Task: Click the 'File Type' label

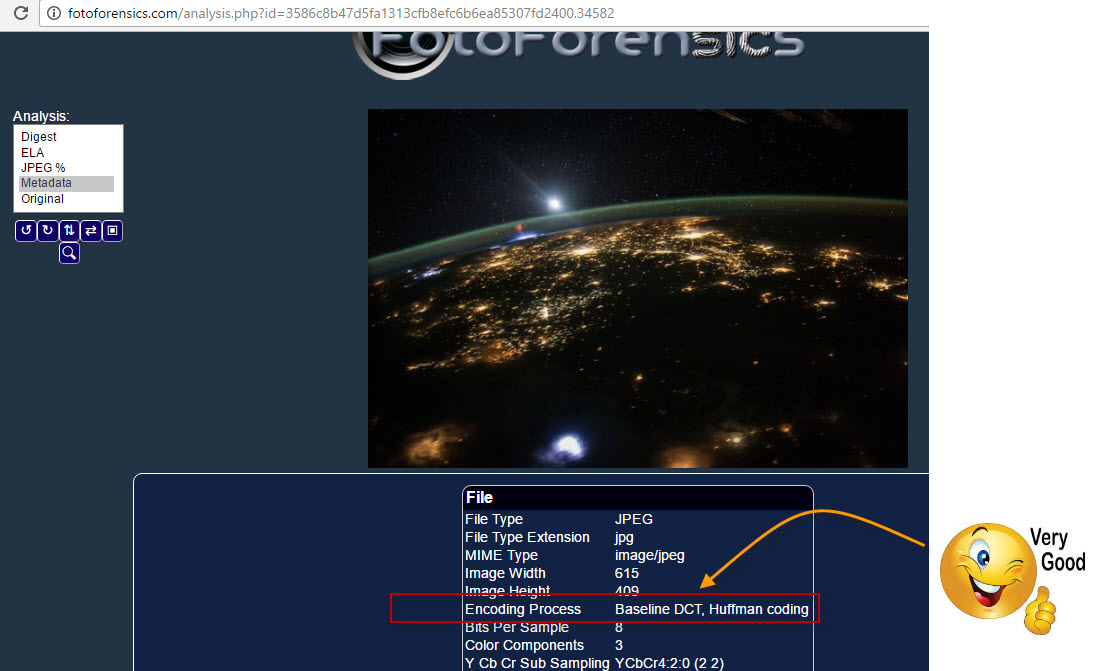Action: (494, 519)
